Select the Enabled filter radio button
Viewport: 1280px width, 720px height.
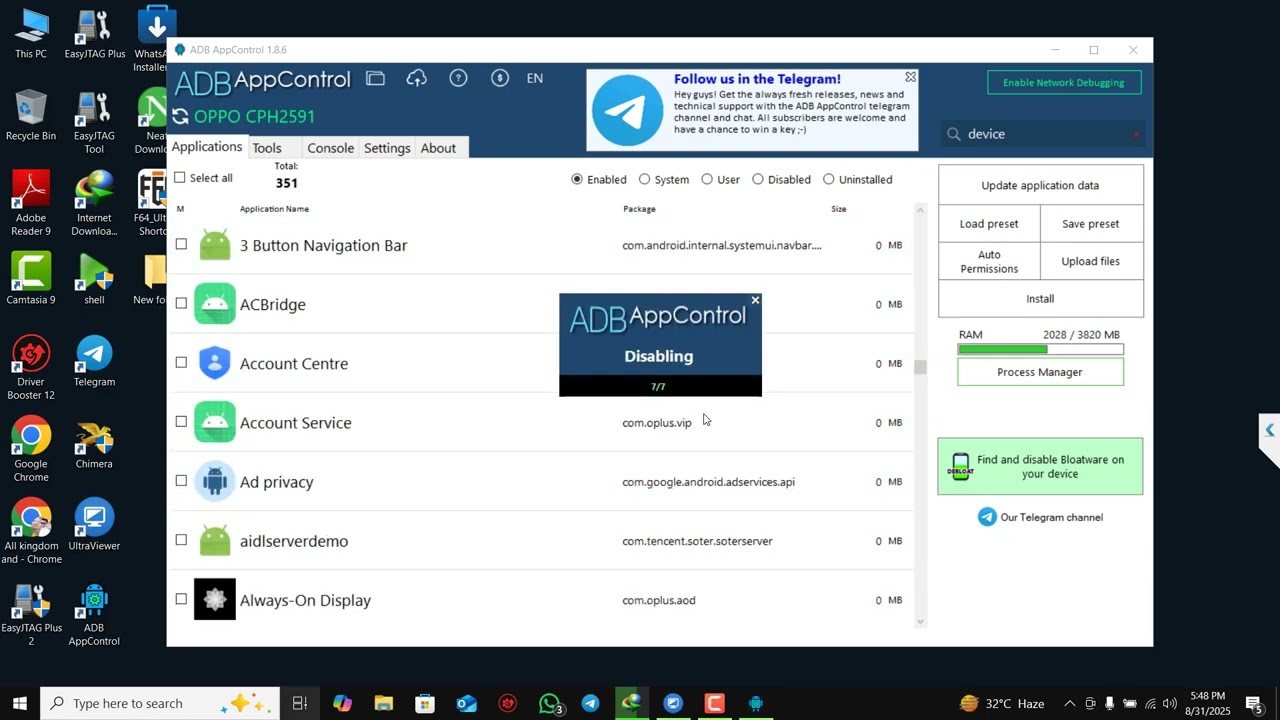pyautogui.click(x=577, y=179)
